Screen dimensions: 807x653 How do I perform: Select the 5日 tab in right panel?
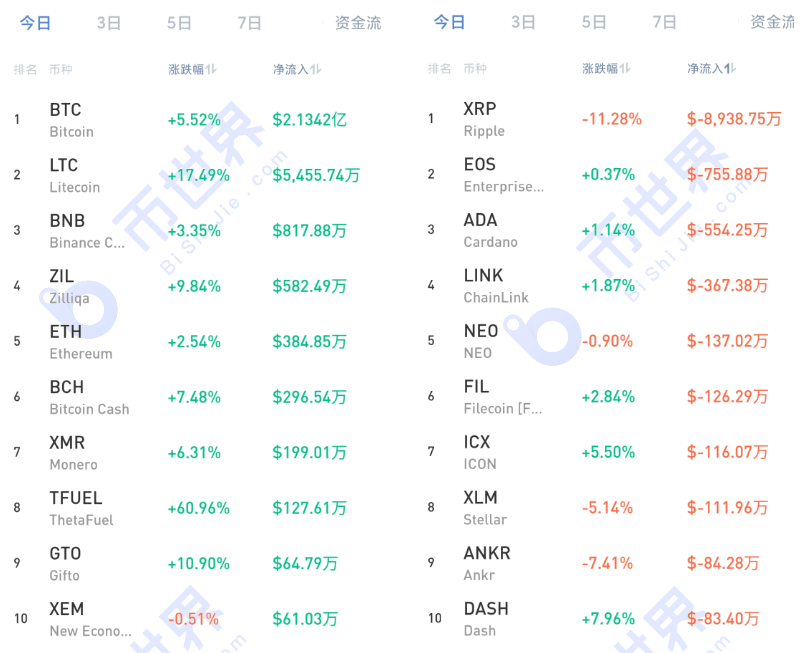pyautogui.click(x=593, y=22)
